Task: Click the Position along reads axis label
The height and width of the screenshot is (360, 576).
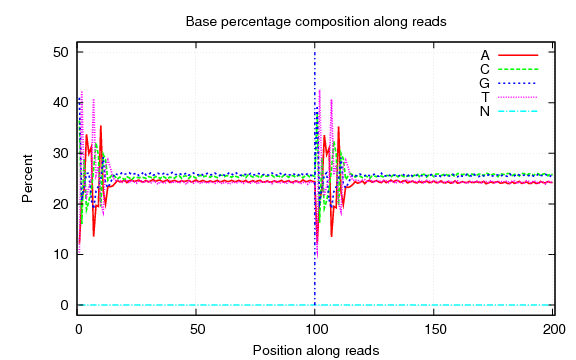Action: click(316, 350)
